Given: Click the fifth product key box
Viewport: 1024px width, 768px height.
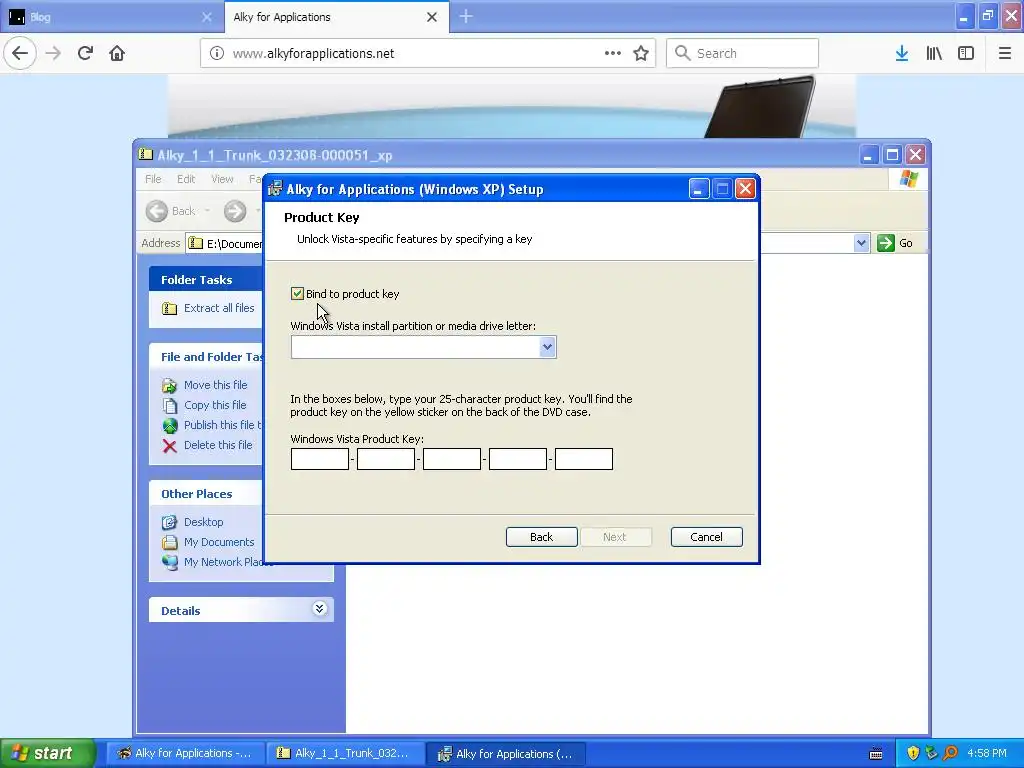Looking at the screenshot, I should 583,459.
